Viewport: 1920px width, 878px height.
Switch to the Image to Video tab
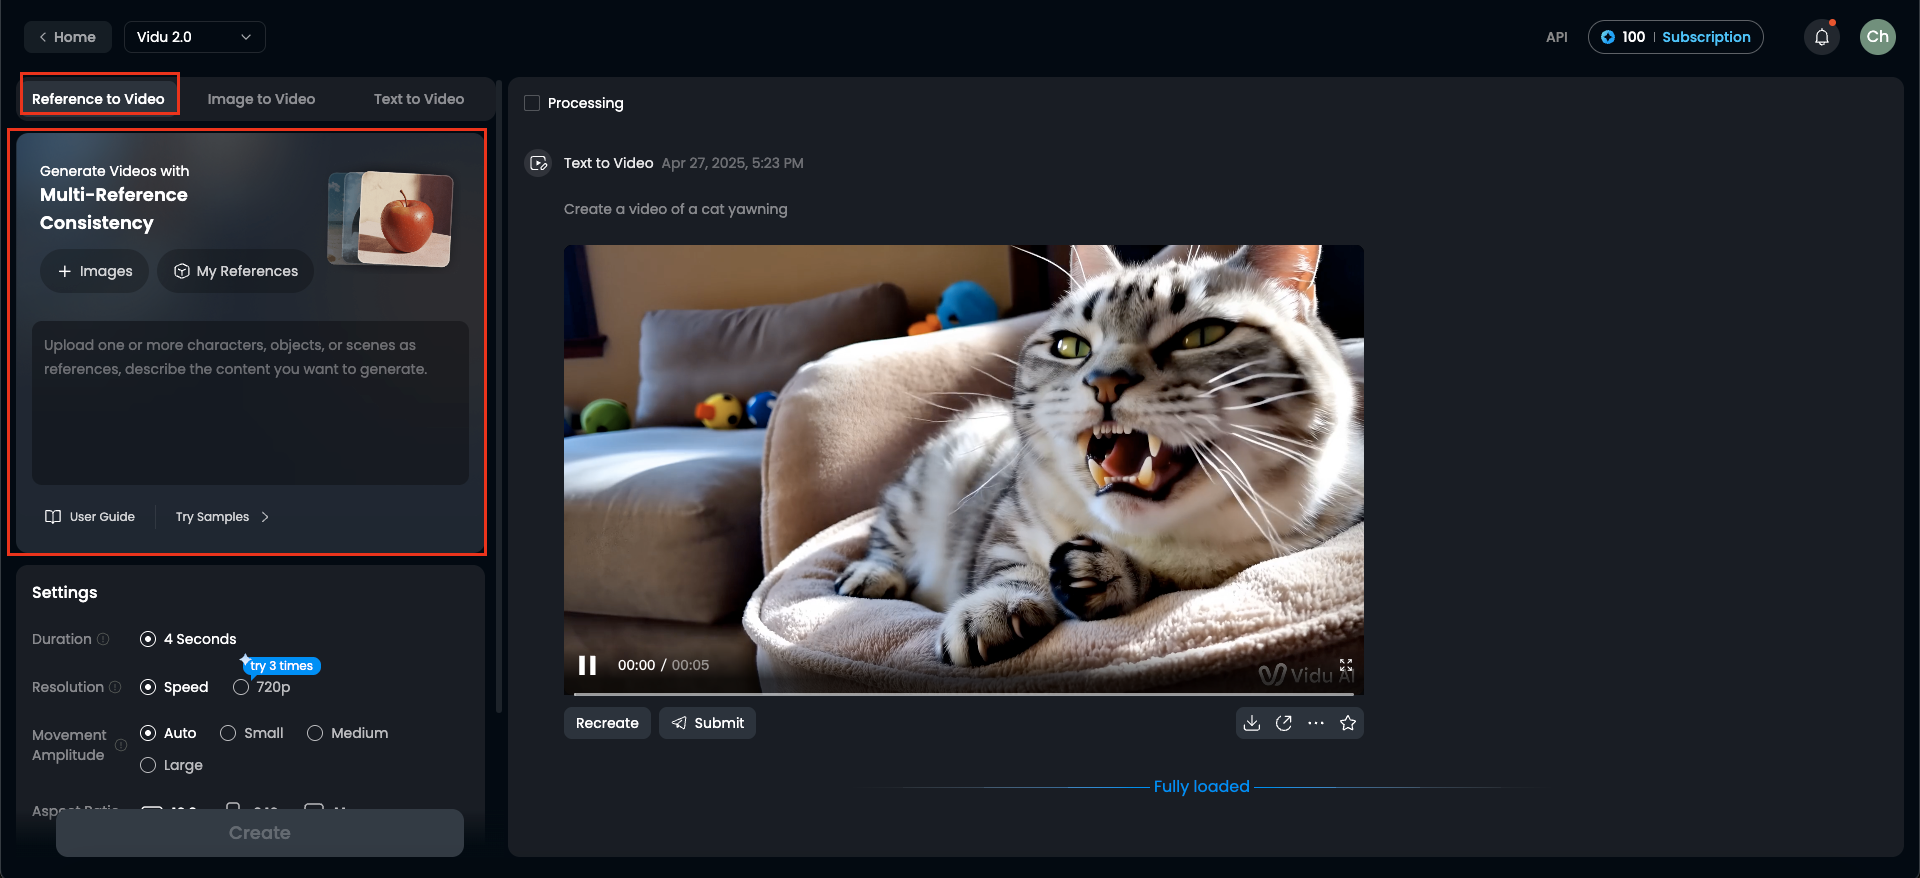point(261,99)
